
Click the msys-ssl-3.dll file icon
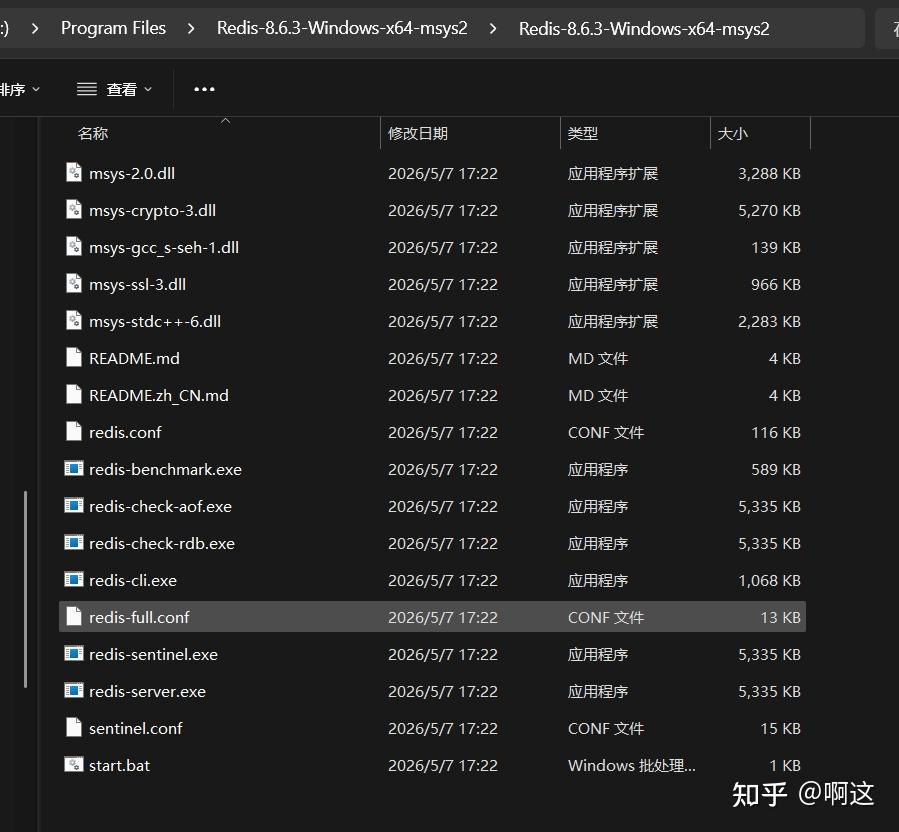[74, 284]
